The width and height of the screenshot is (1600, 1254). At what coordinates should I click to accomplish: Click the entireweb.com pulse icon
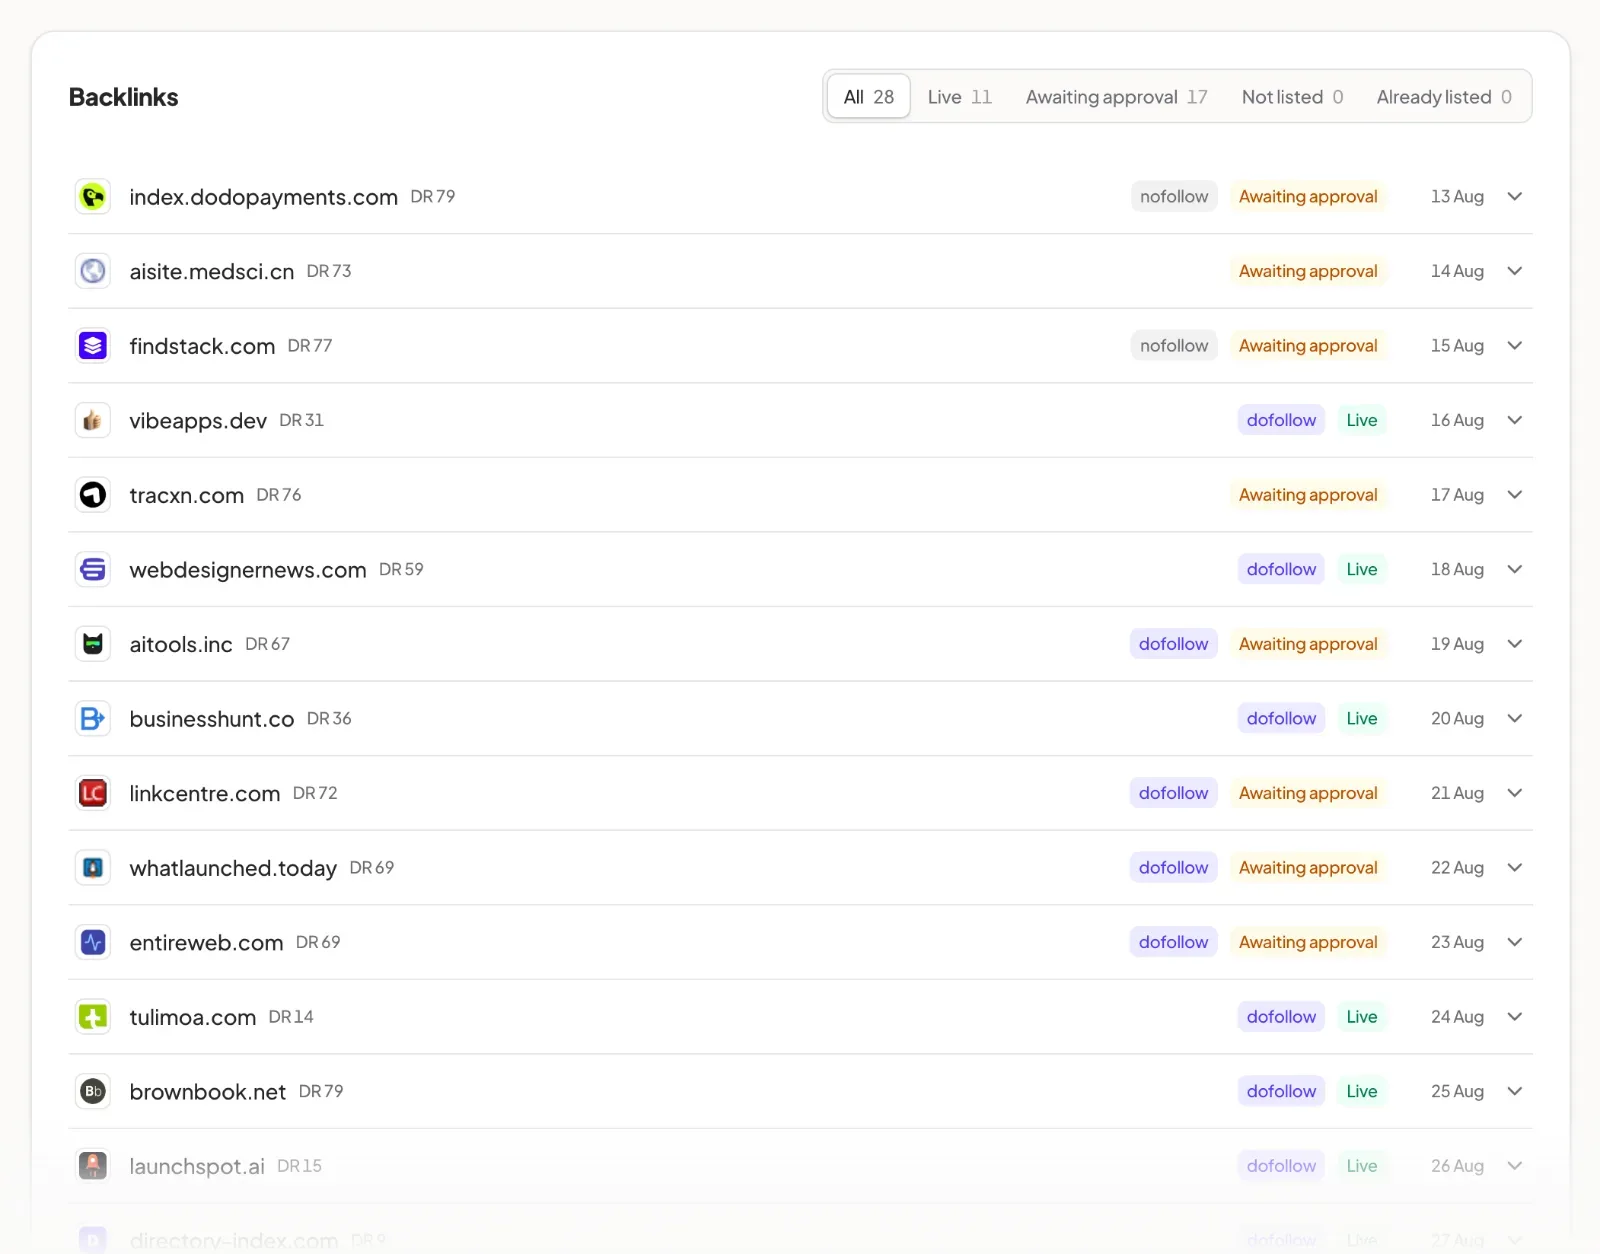click(x=93, y=942)
